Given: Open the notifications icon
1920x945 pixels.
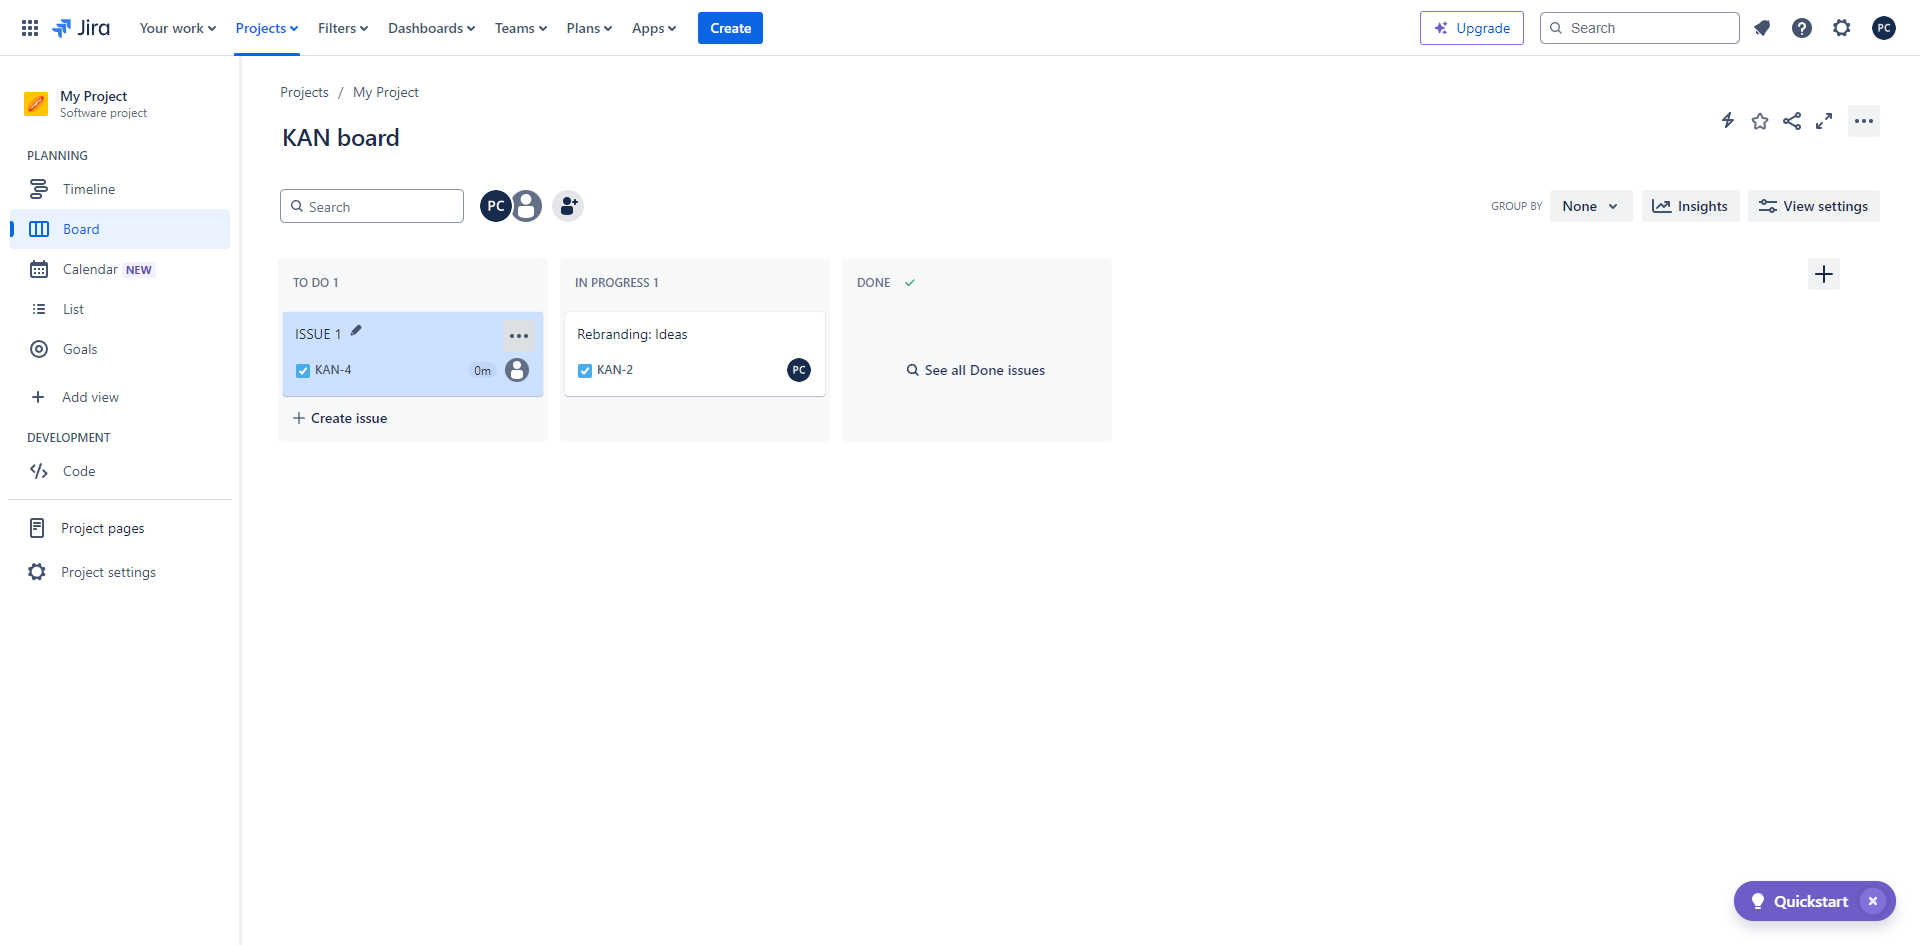Looking at the screenshot, I should click(1762, 28).
